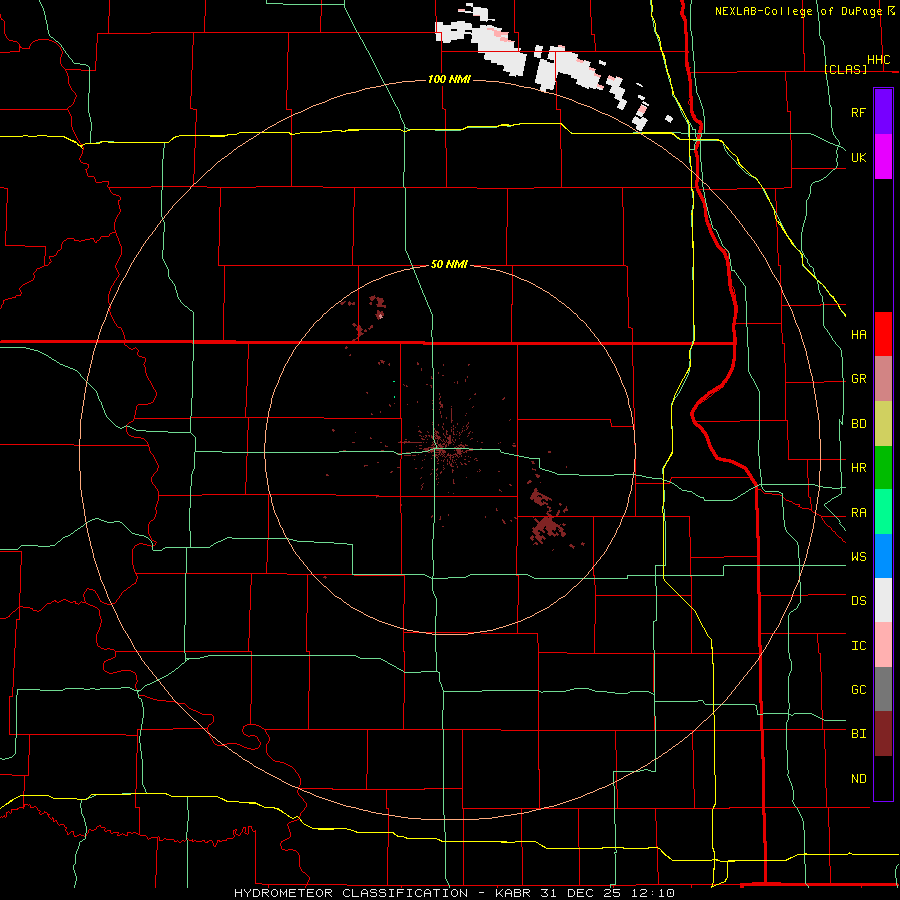Select the pink IC legend swatch
Screen dimensions: 900x900
click(883, 645)
